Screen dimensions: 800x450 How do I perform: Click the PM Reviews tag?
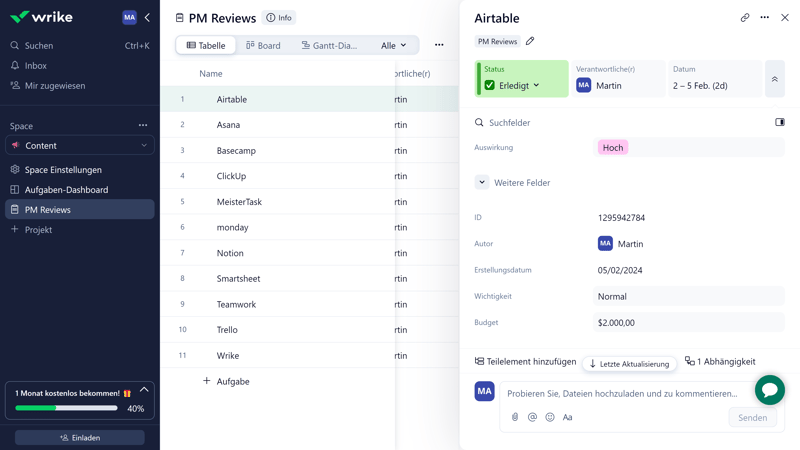pyautogui.click(x=497, y=41)
